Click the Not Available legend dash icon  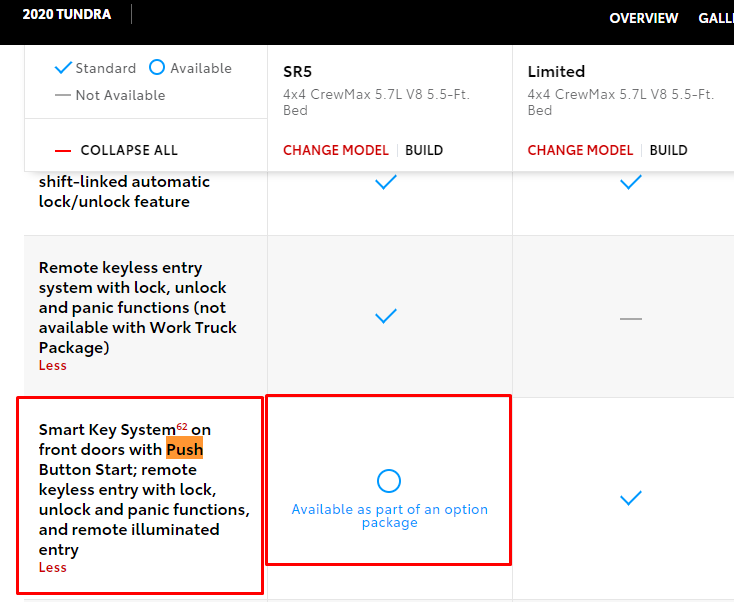pos(63,95)
